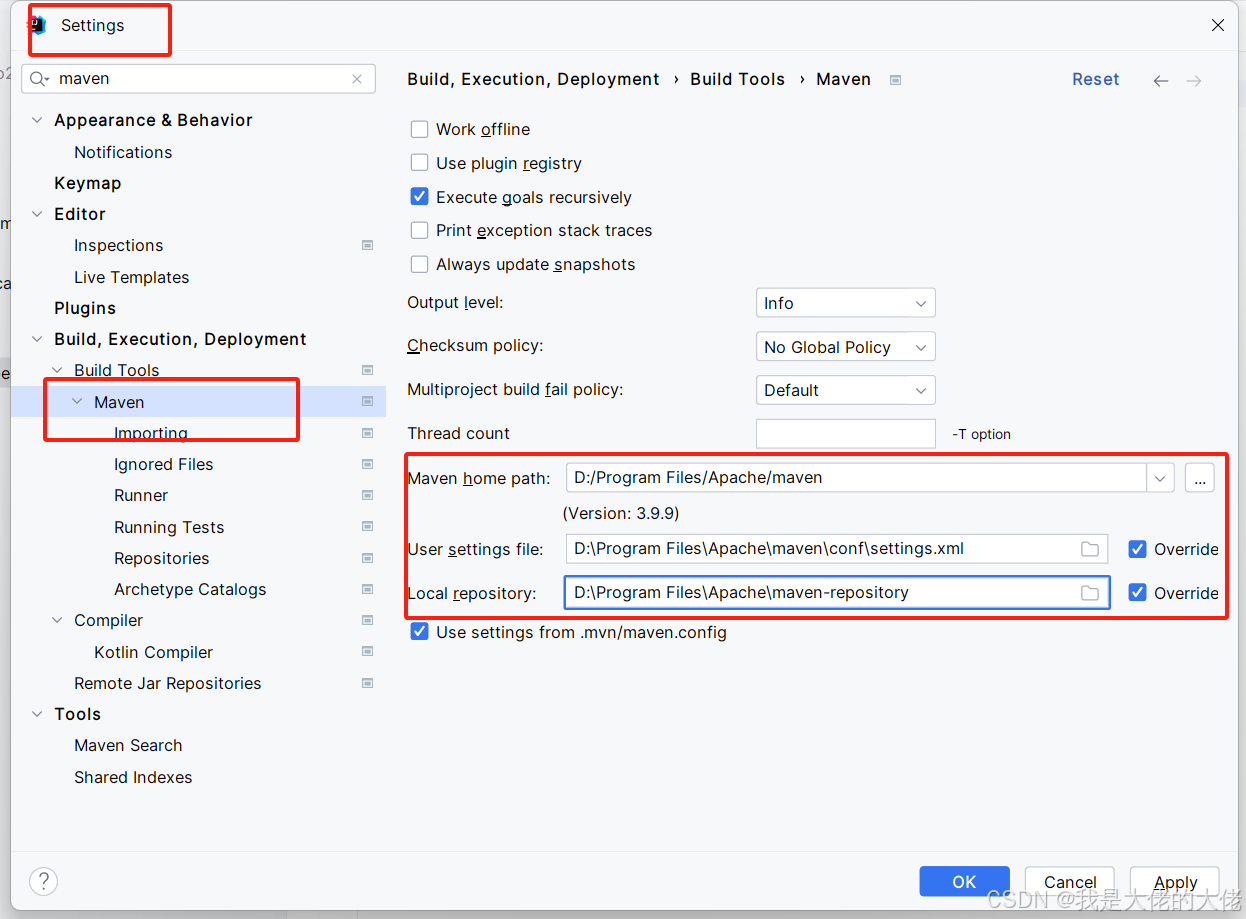Go back with the left arrow

click(1160, 80)
